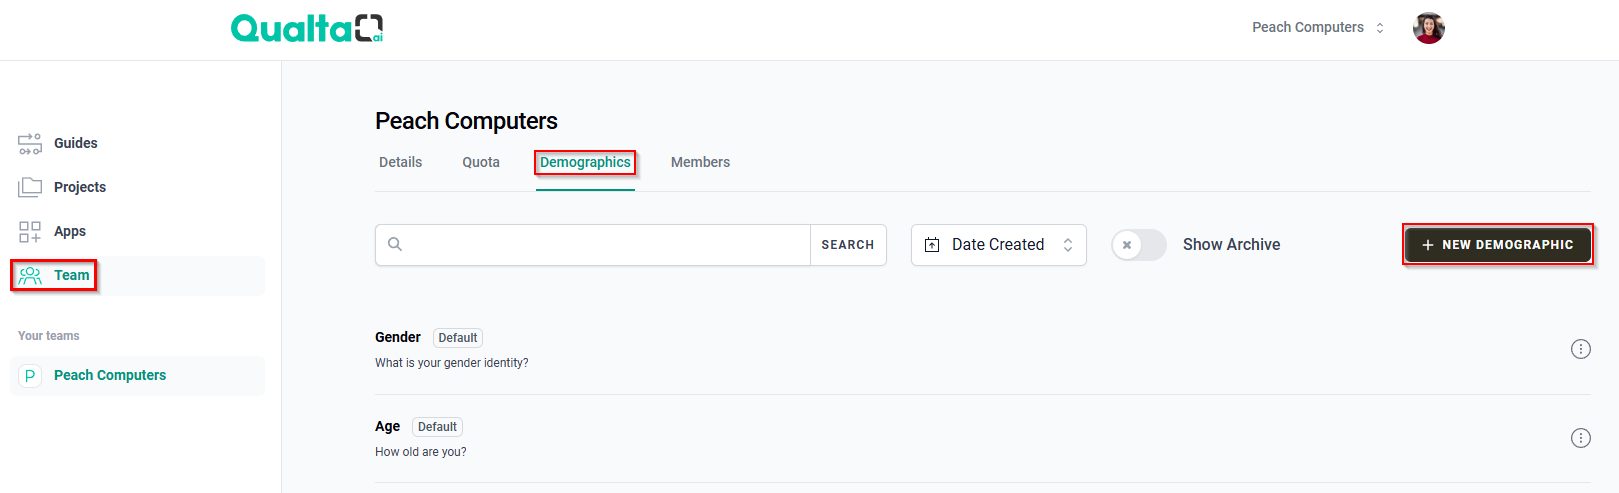Open Projects in the sidebar

point(138,187)
